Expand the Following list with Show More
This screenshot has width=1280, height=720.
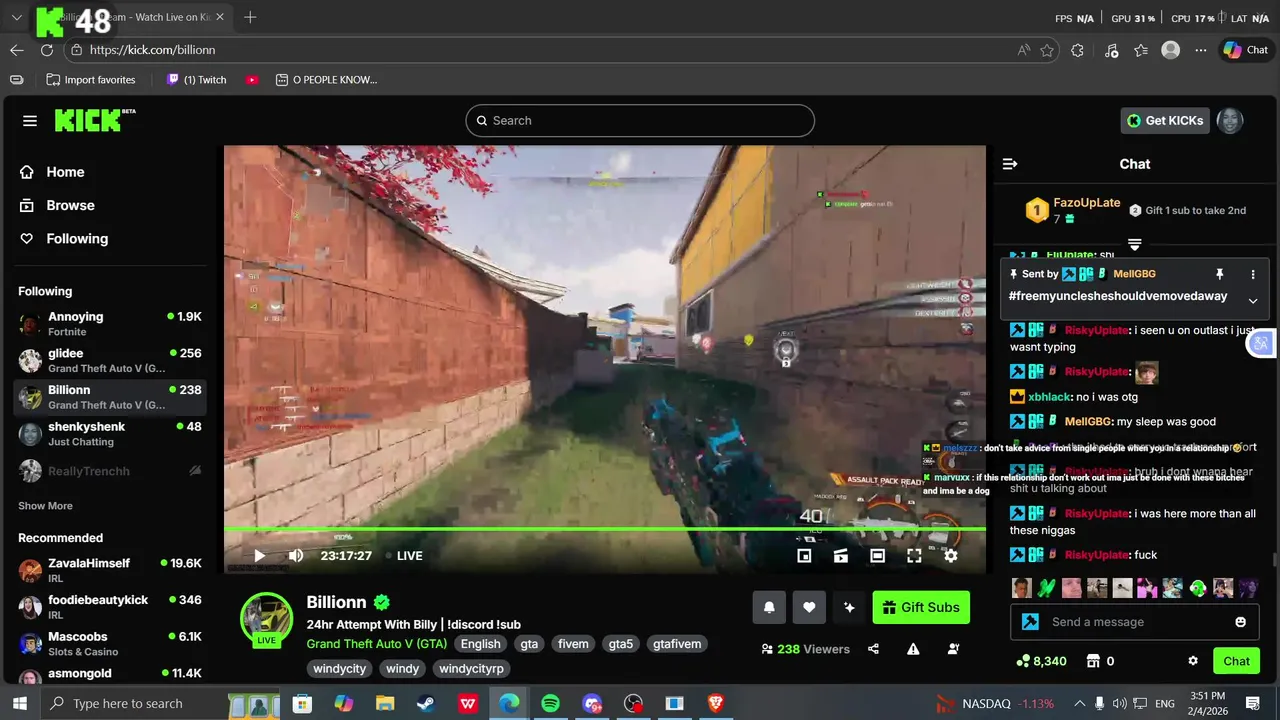45,506
